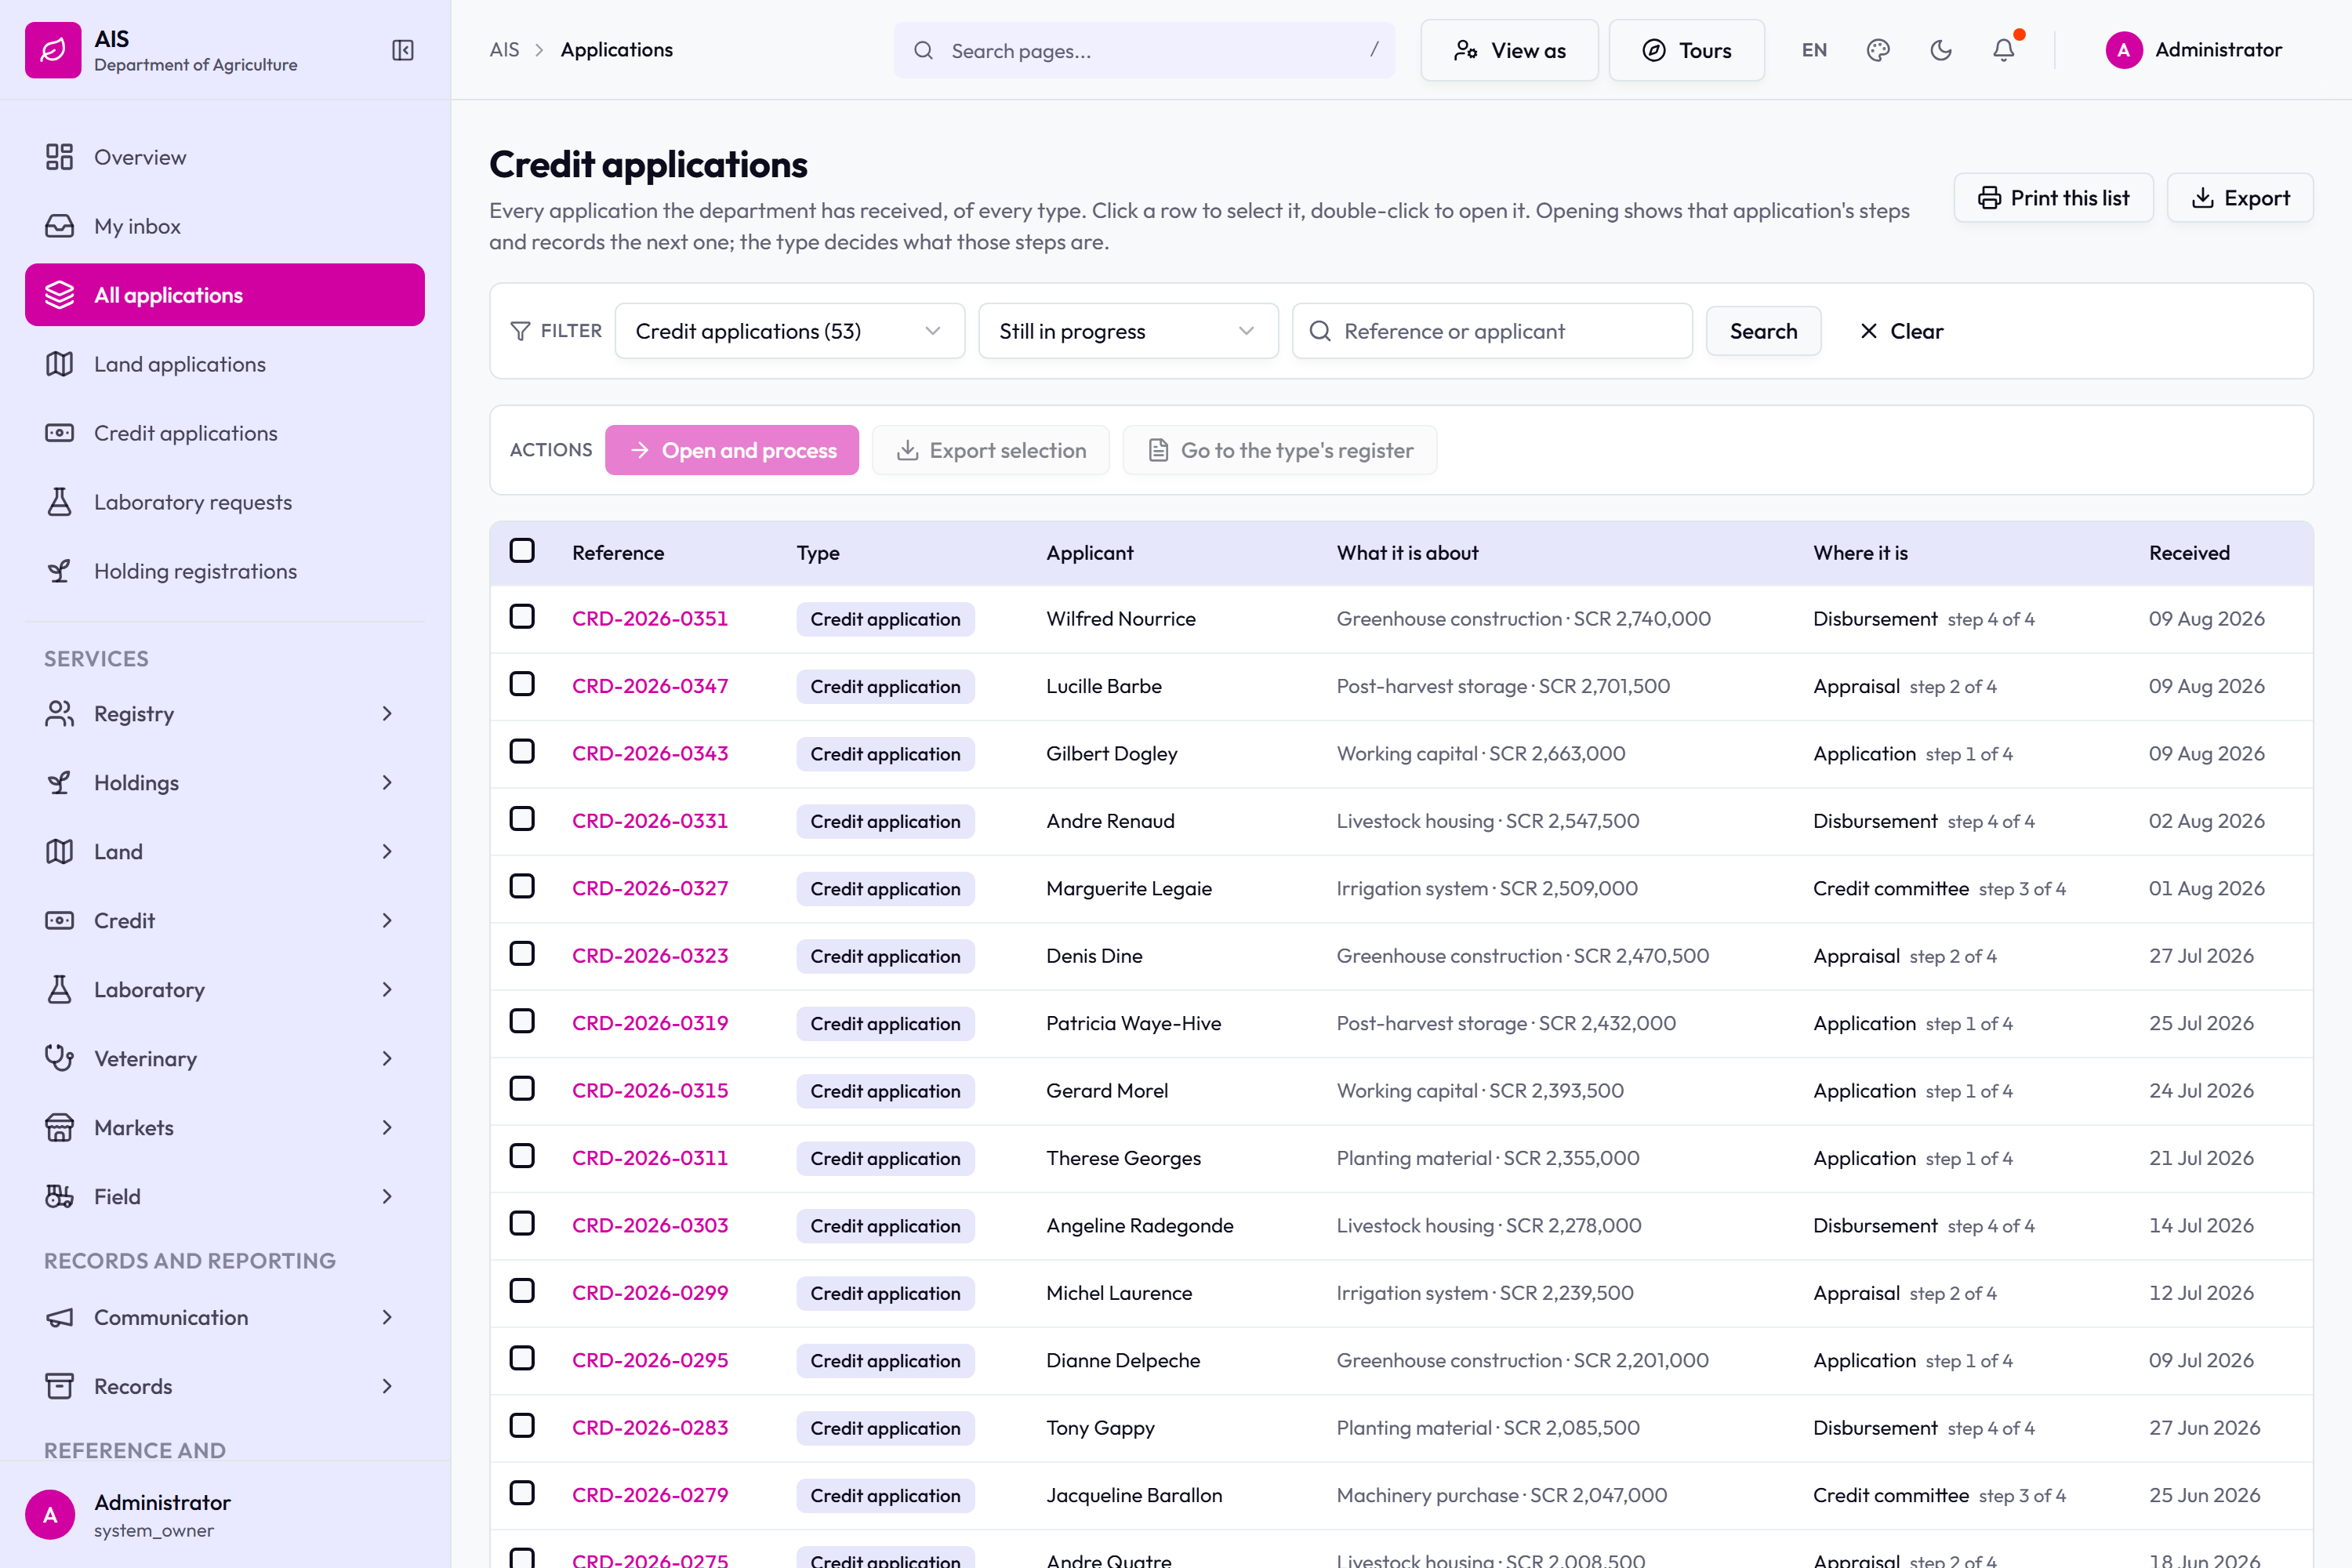Open the Credit applications (53) type dropdown
This screenshot has width=2352, height=1568.
pos(789,331)
